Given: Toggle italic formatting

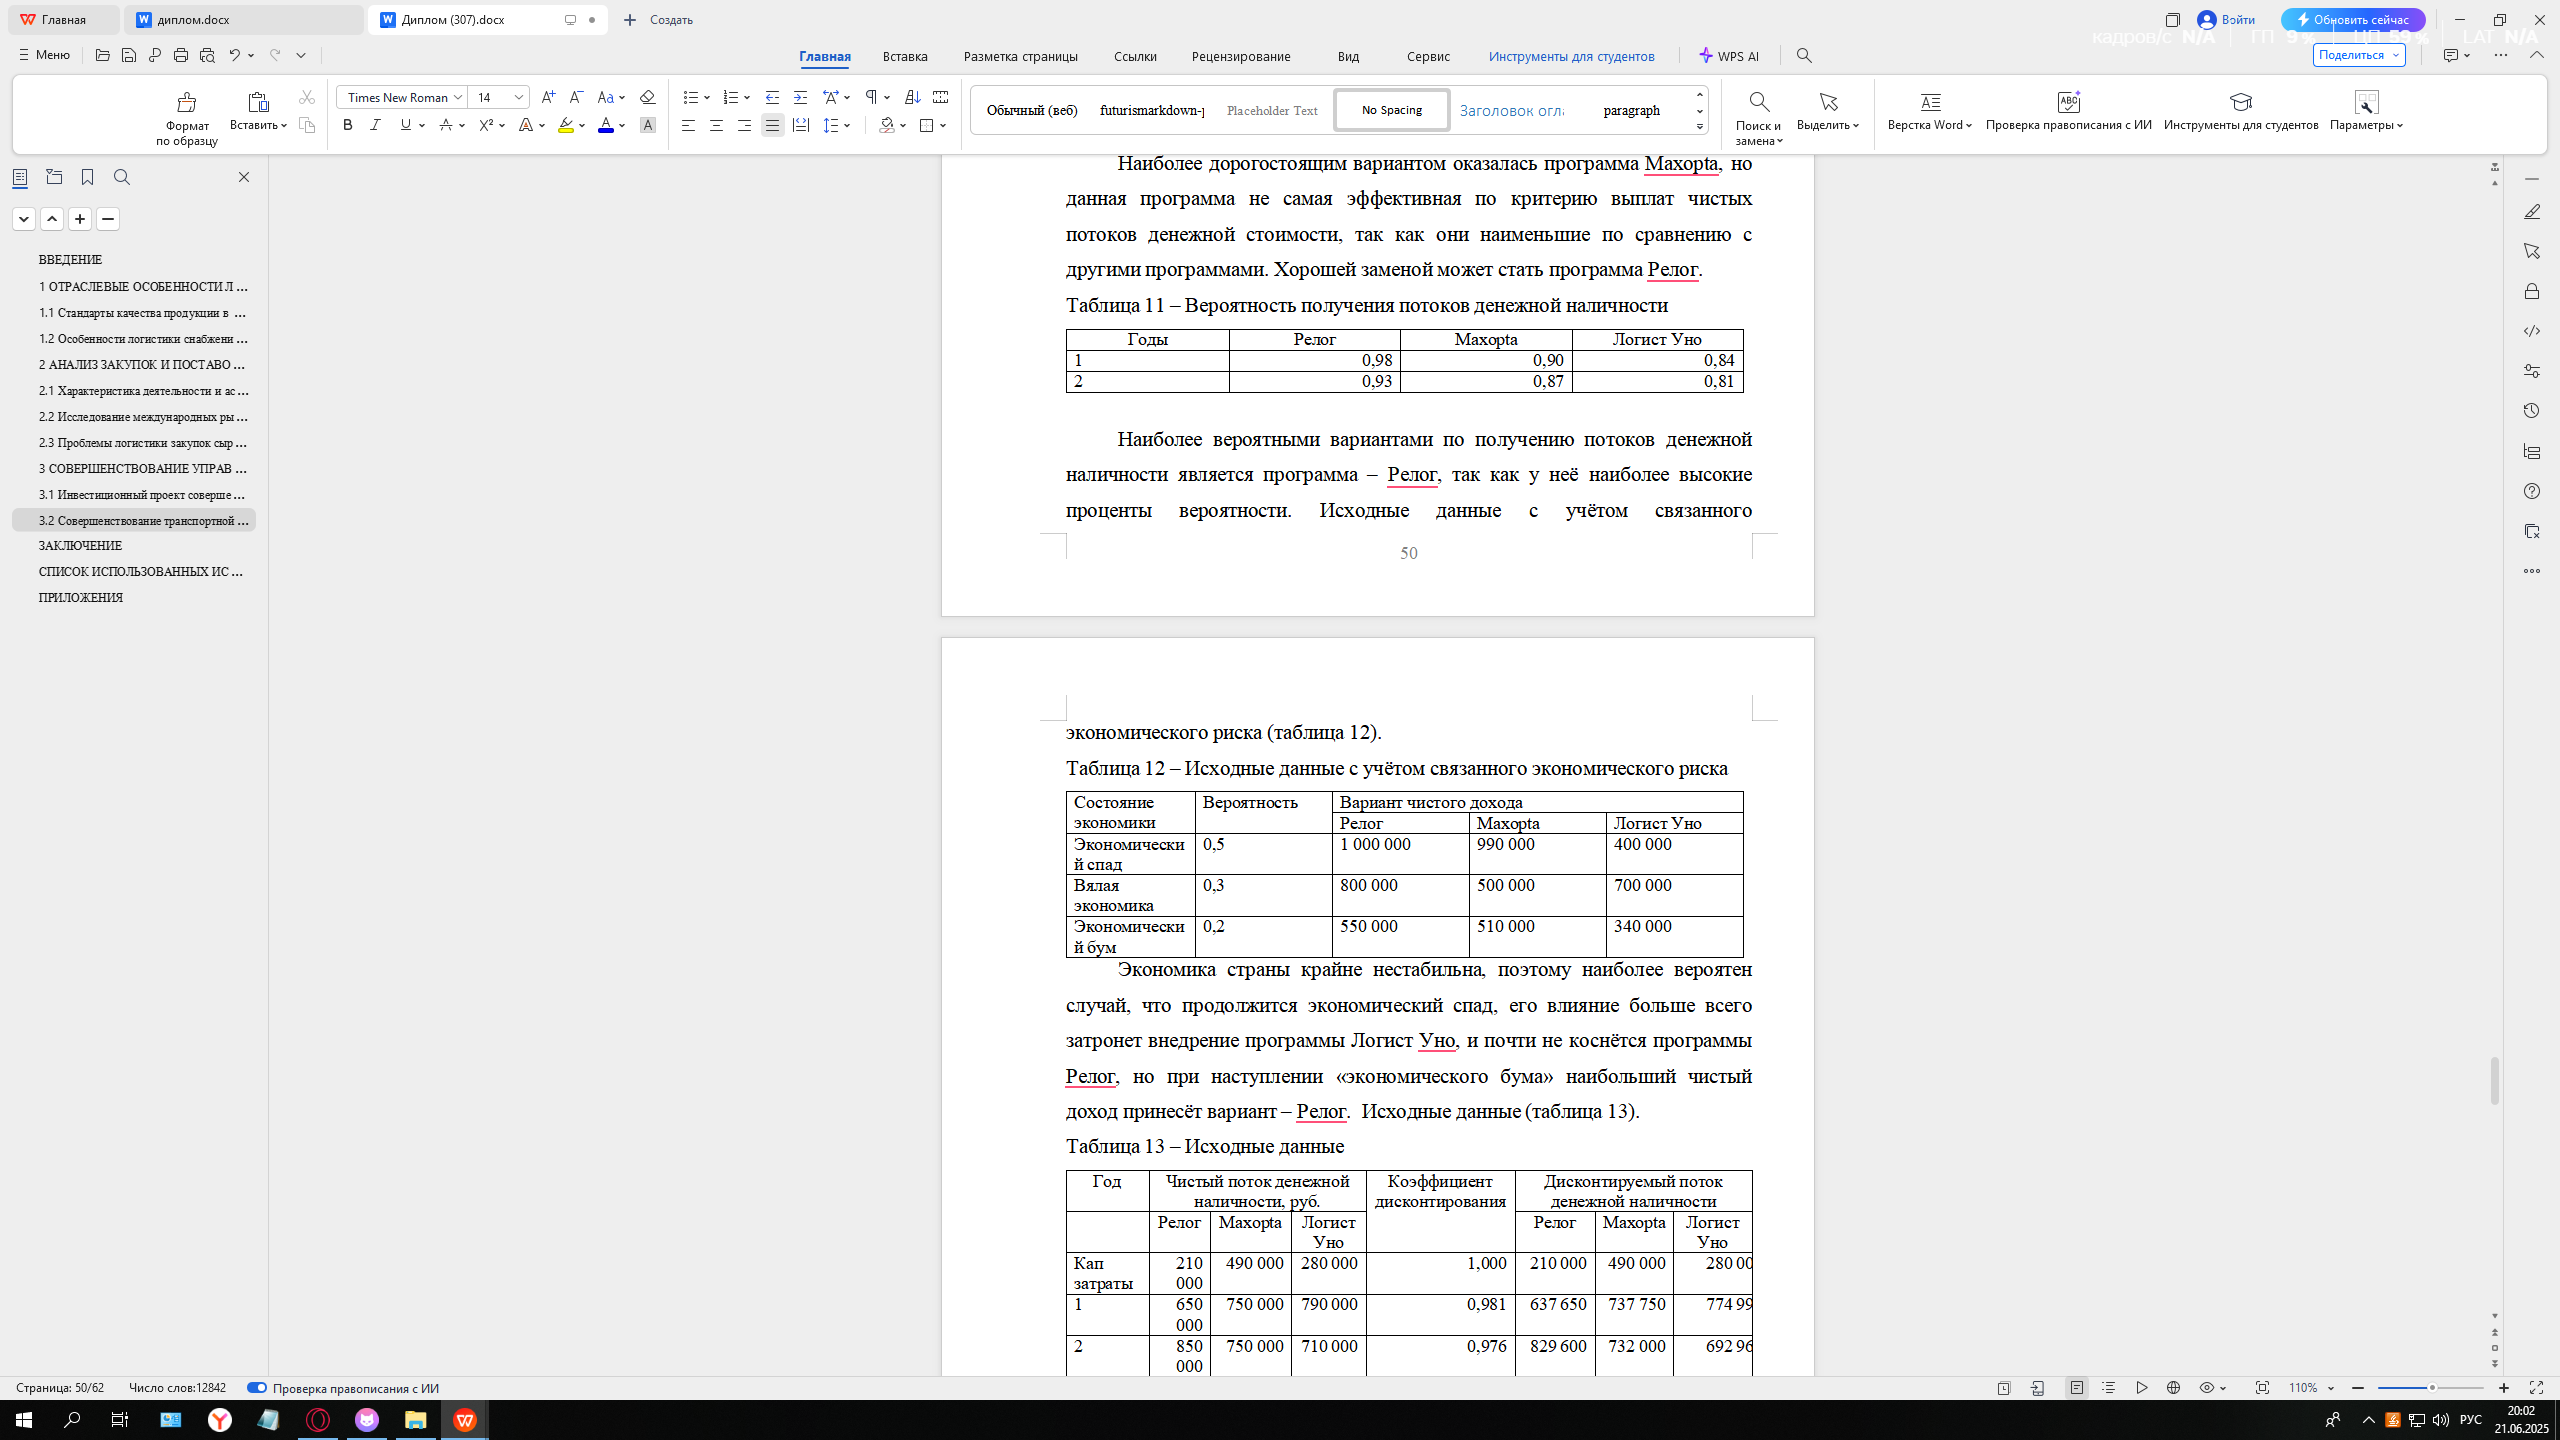Looking at the screenshot, I should tap(375, 125).
